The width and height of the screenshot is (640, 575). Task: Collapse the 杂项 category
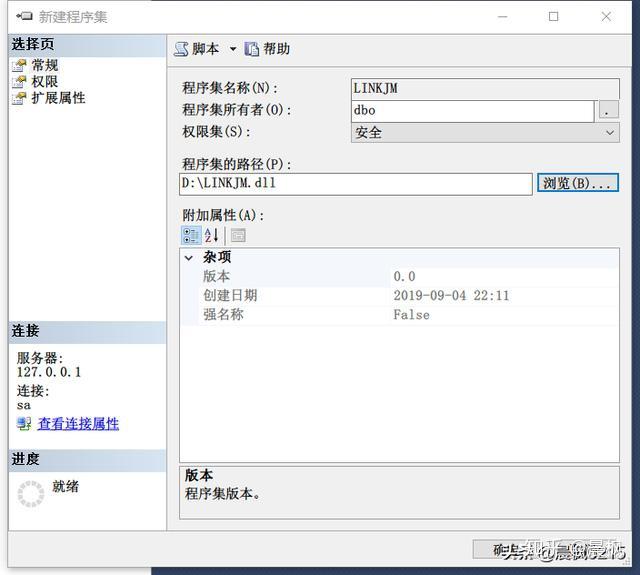(x=189, y=258)
